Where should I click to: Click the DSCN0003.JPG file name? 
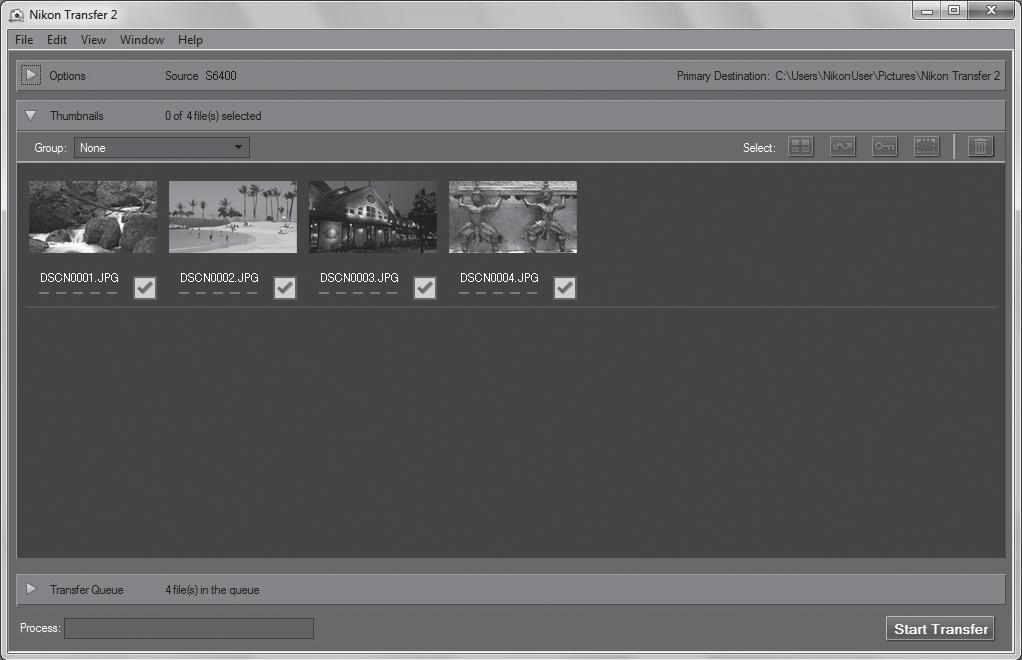coord(359,278)
